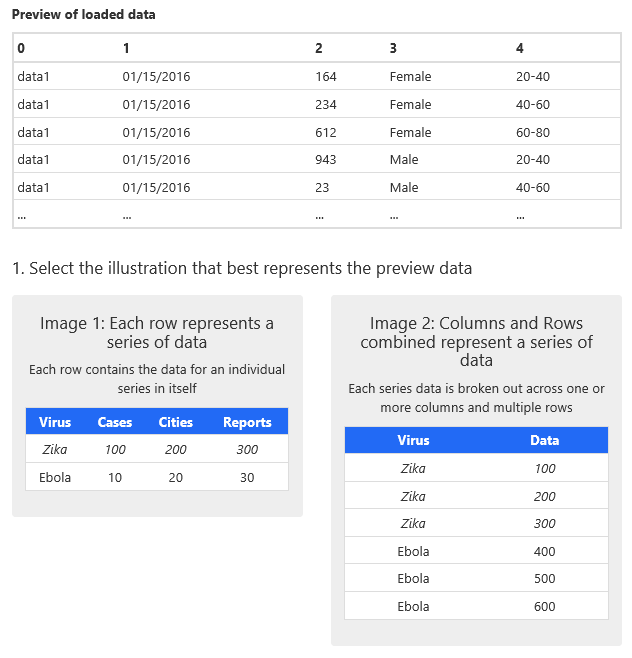Click the 'Virus' header in Image 2 table
Viewport: 632px width, 658px height.
pos(413,440)
